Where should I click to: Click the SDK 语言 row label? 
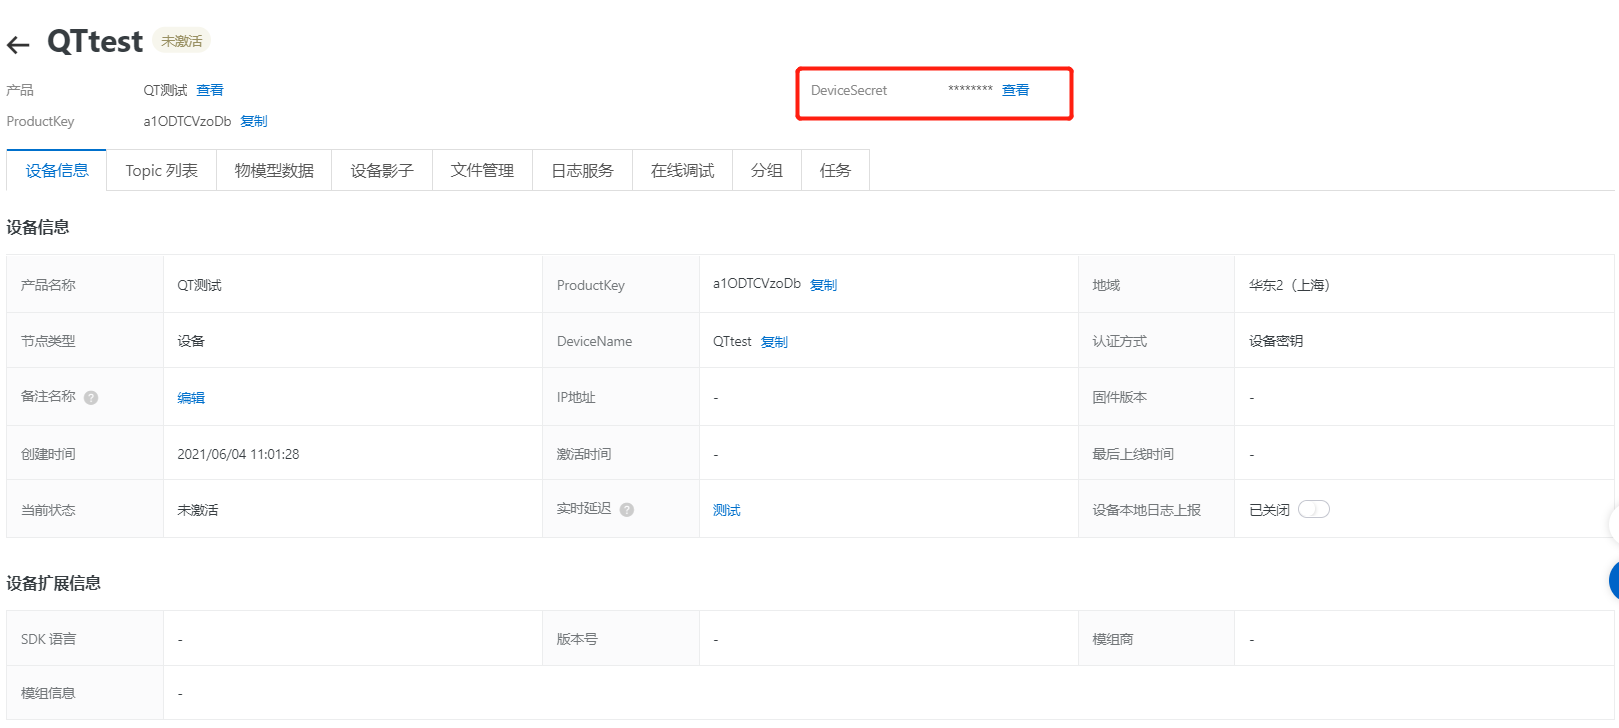pyautogui.click(x=48, y=639)
